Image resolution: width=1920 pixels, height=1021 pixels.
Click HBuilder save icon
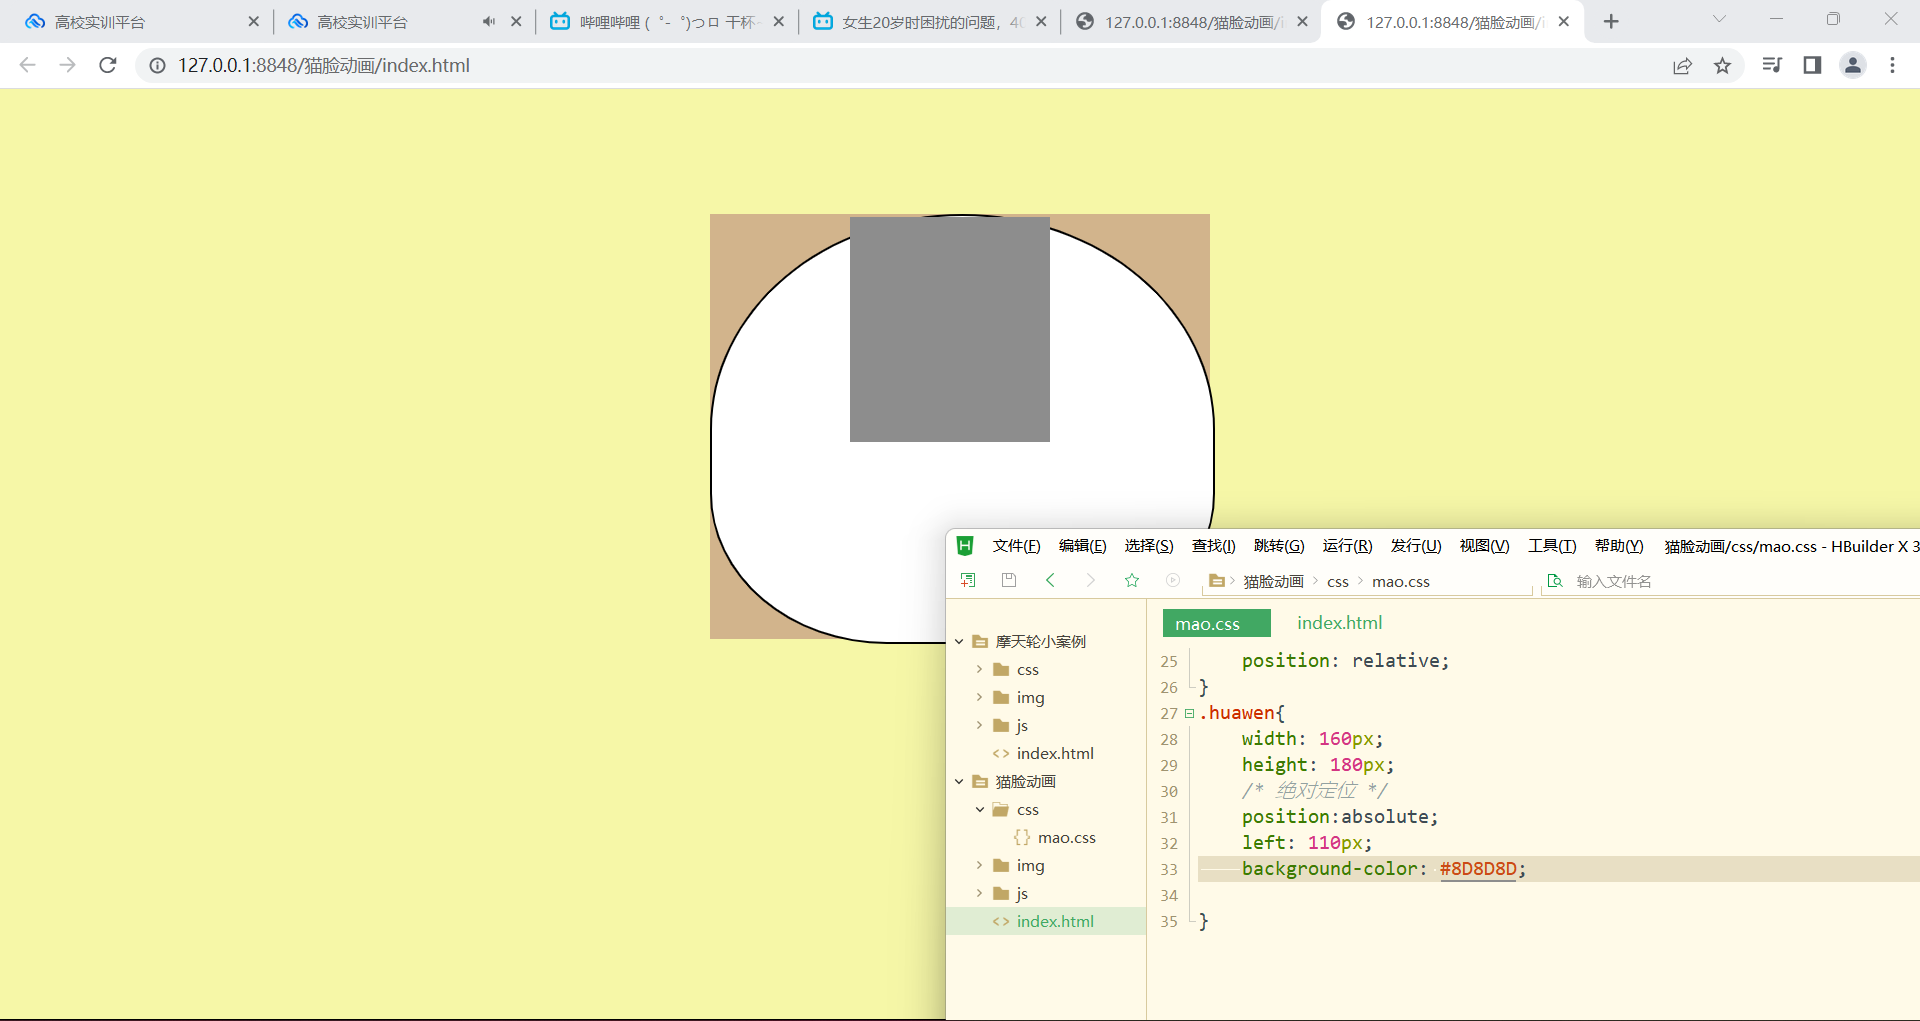tap(1009, 580)
